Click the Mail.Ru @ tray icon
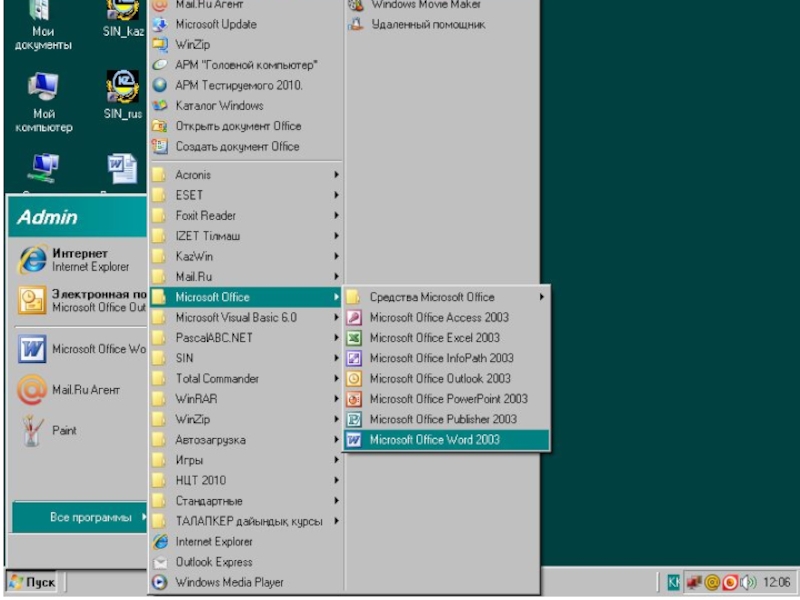This screenshot has width=800, height=600. click(x=712, y=582)
